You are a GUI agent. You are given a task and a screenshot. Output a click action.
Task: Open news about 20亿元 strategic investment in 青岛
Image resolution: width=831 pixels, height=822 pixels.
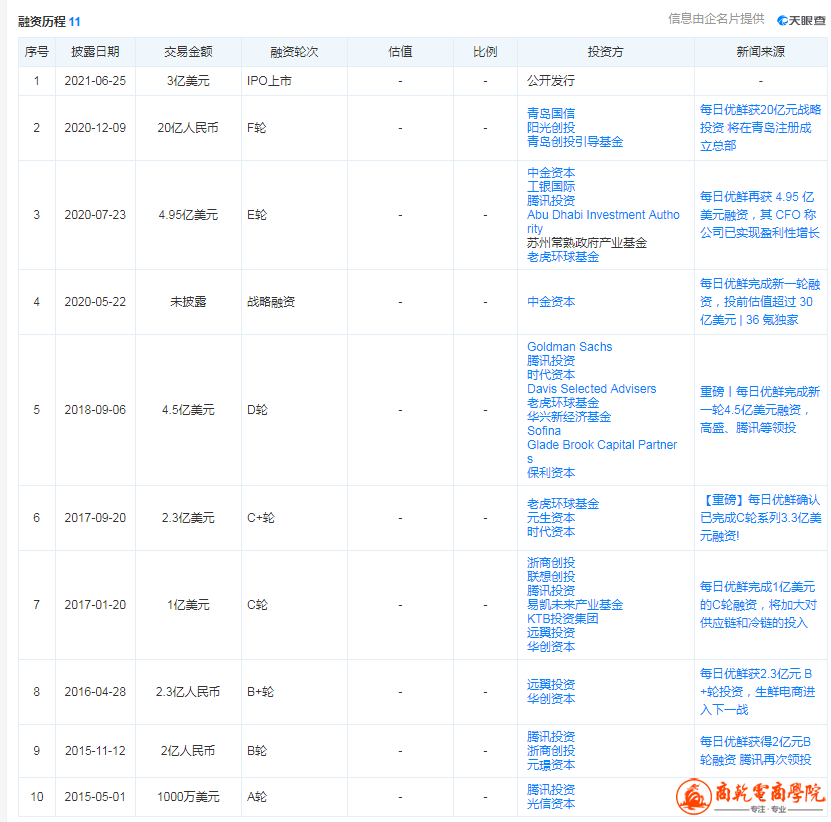click(760, 128)
